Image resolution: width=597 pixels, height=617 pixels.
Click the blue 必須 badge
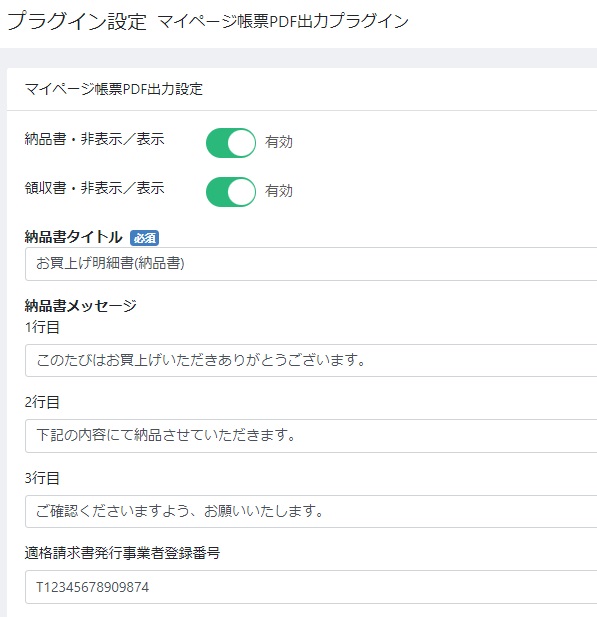click(144, 238)
